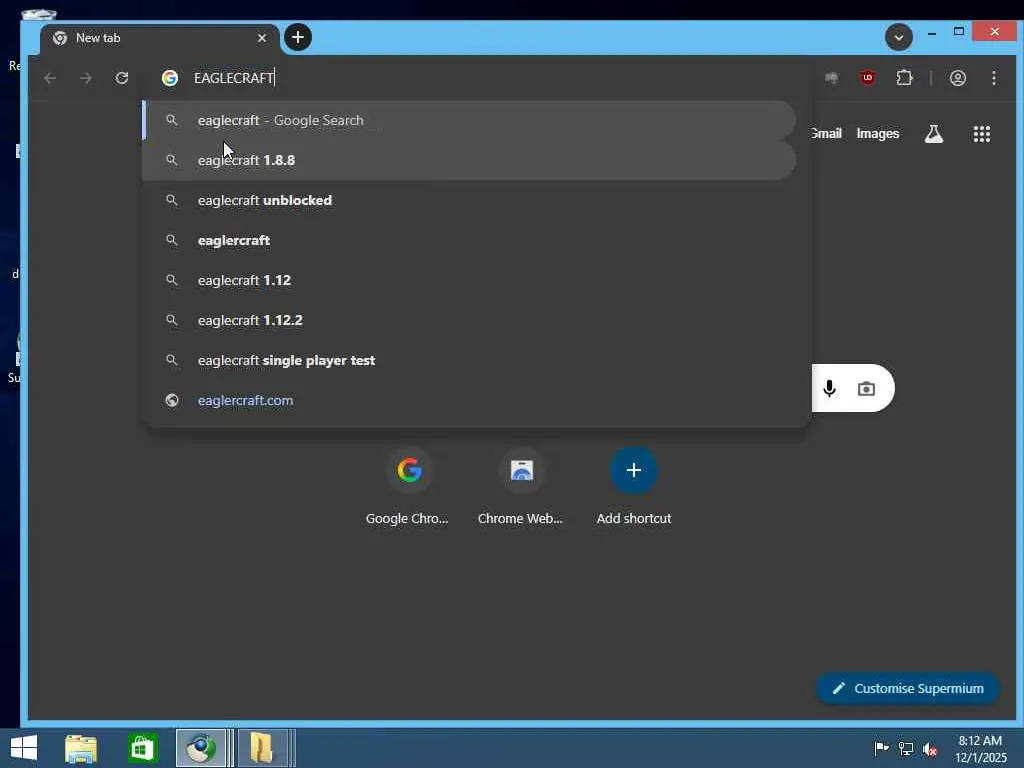1024x768 pixels.
Task: Click the Supermium taskbar icon
Action: tap(200, 748)
